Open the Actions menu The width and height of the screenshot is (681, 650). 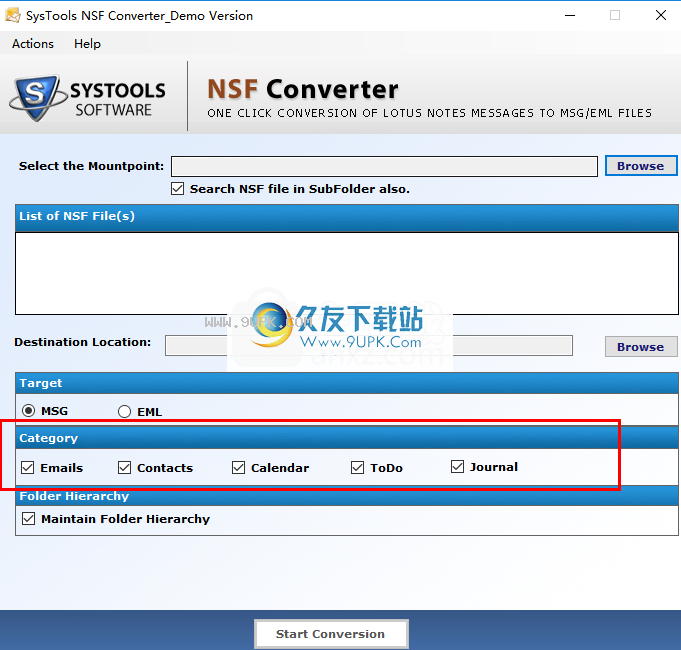click(33, 44)
